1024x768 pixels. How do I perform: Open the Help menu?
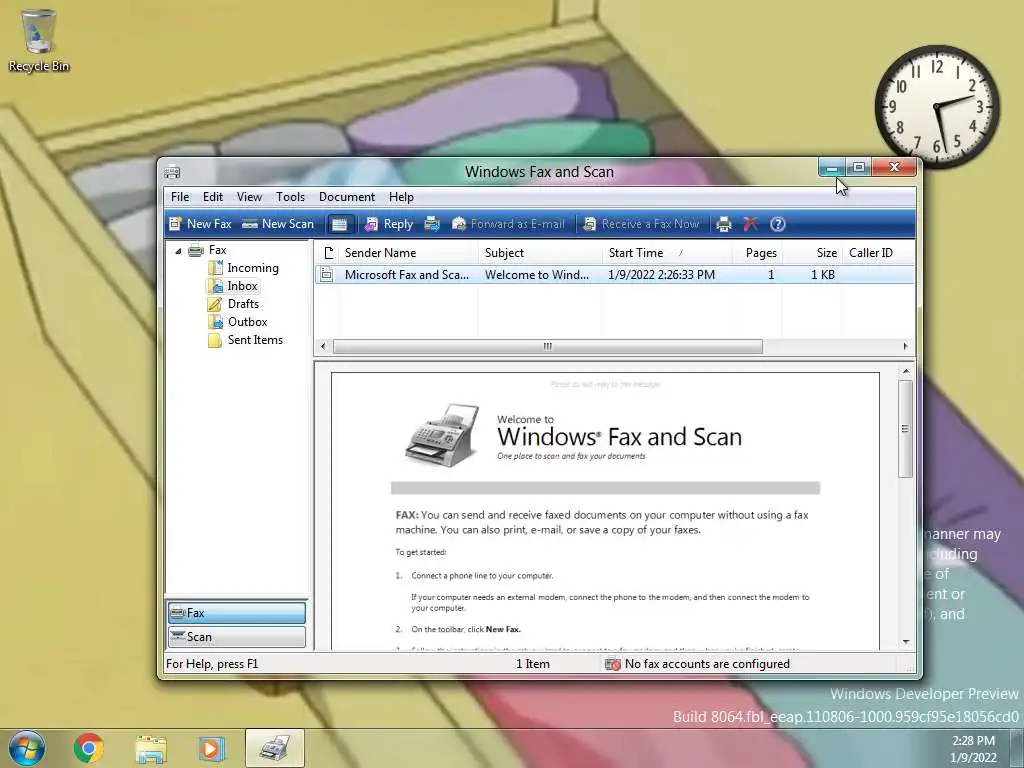pyautogui.click(x=401, y=197)
